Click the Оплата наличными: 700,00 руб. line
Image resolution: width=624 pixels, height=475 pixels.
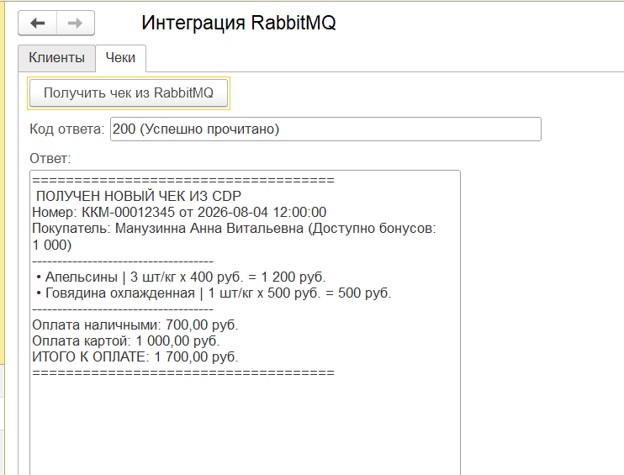point(135,325)
